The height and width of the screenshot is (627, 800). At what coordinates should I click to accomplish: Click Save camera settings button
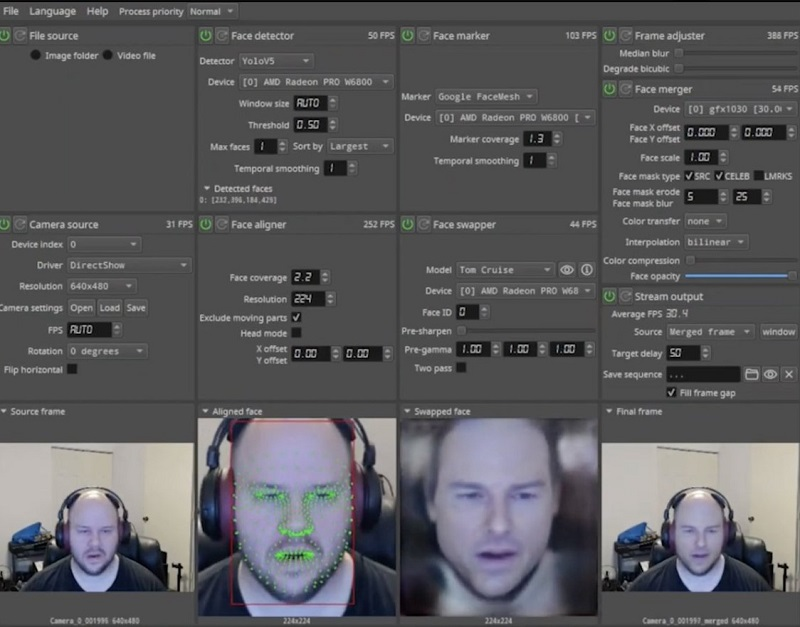click(x=136, y=308)
